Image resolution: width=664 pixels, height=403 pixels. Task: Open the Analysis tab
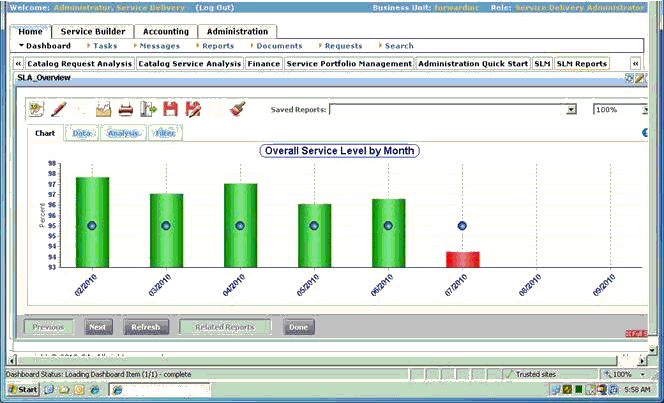(124, 133)
